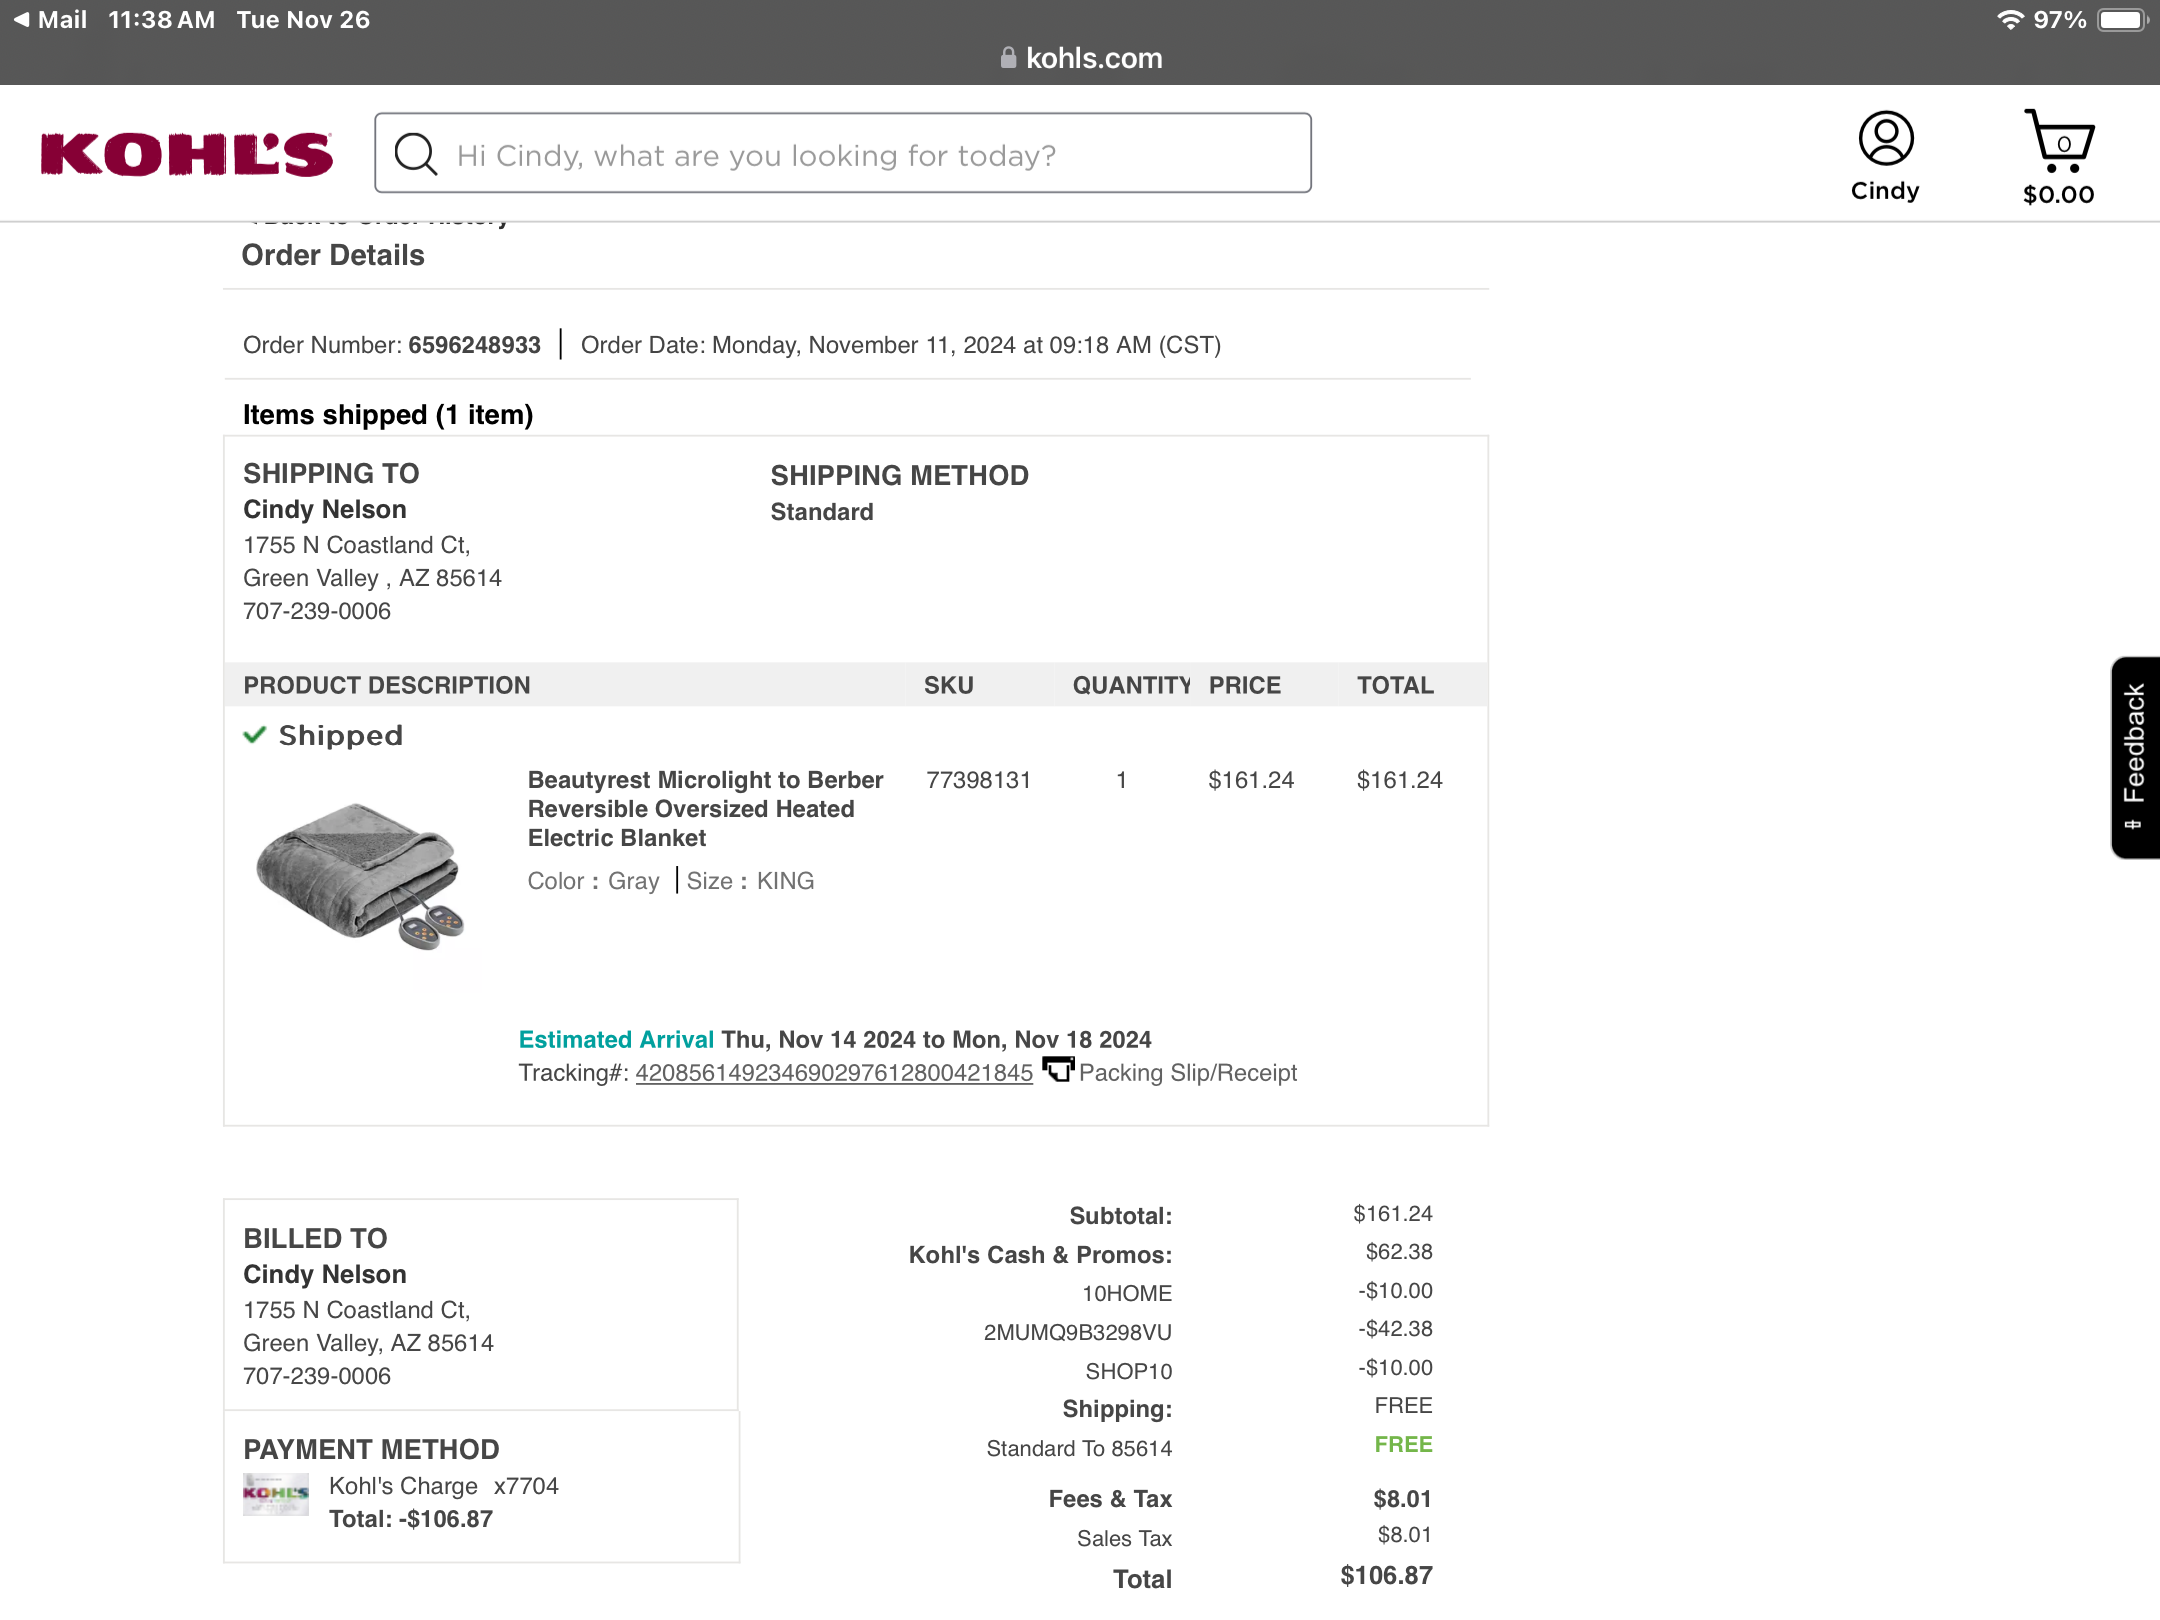The image size is (2160, 1620).
Task: Click the Kohl's logo
Action: click(x=186, y=154)
